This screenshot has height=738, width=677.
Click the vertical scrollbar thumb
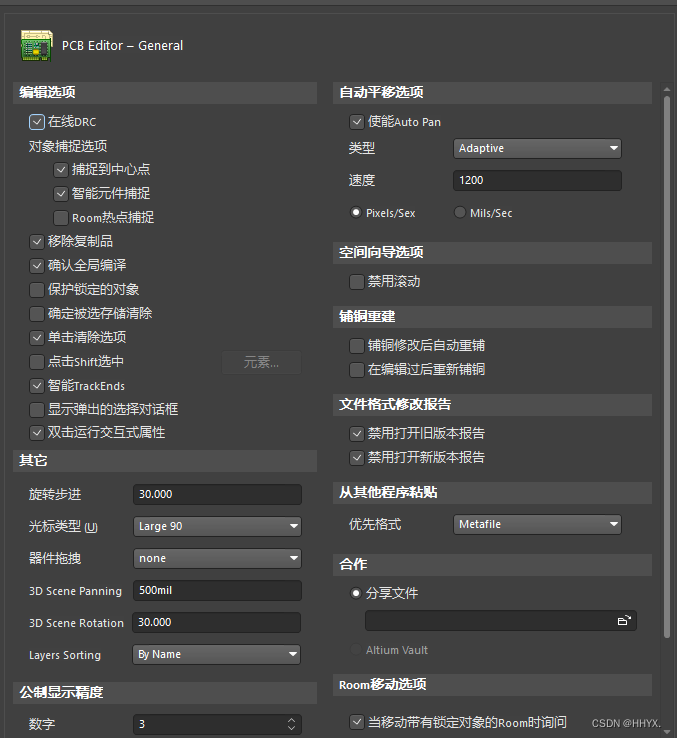[x=667, y=367]
